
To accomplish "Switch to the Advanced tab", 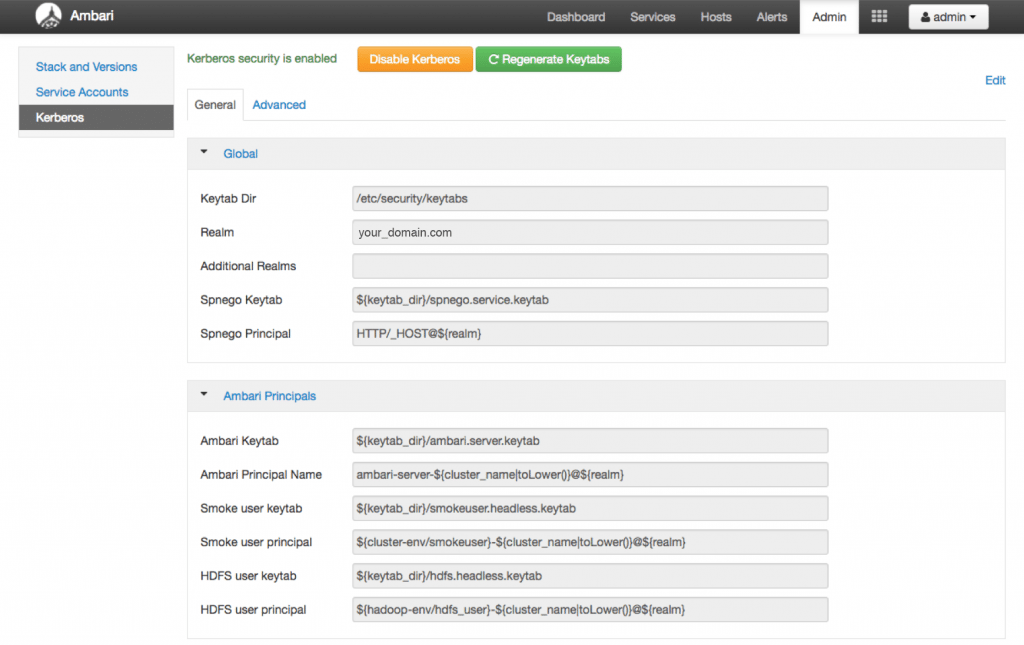I will click(x=278, y=104).
